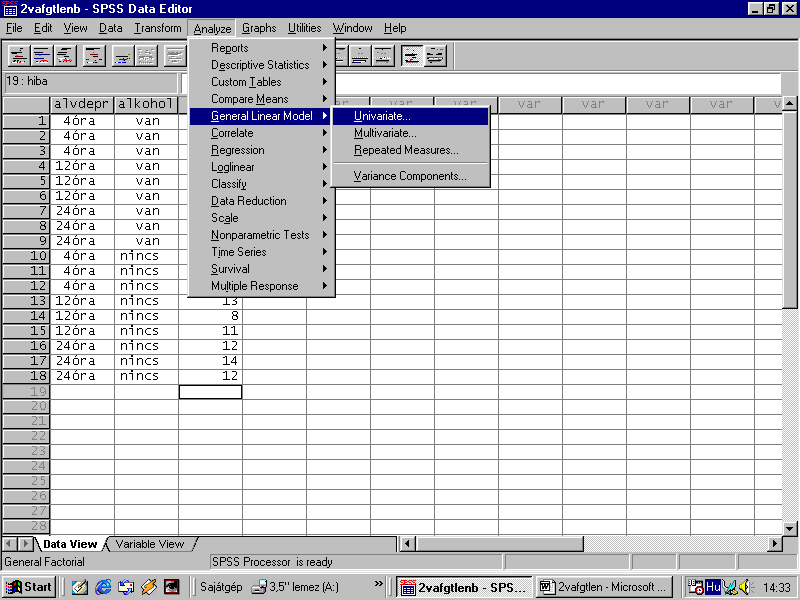This screenshot has height=600, width=800.
Task: Open the 3,5" lemez (A:) shortcut
Action: tap(295, 587)
